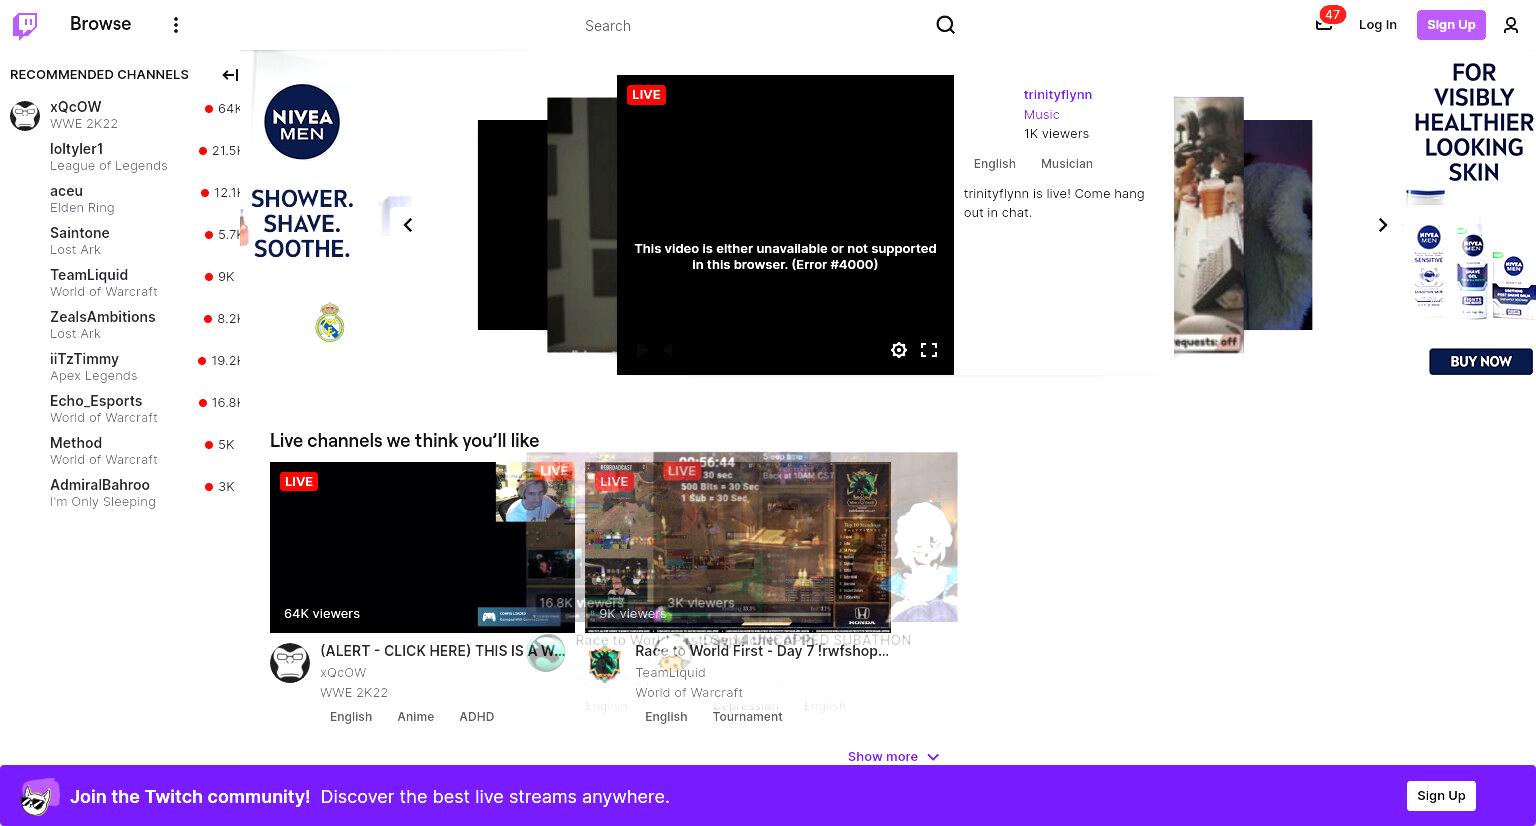Click the search magnifier icon
The height and width of the screenshot is (826, 1536).
(945, 25)
